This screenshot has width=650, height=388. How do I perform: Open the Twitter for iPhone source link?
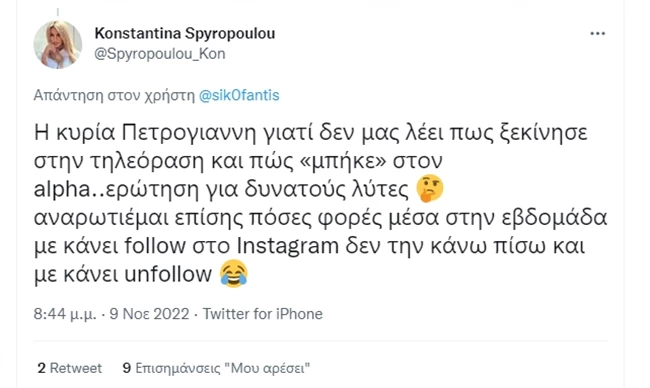[x=263, y=314]
